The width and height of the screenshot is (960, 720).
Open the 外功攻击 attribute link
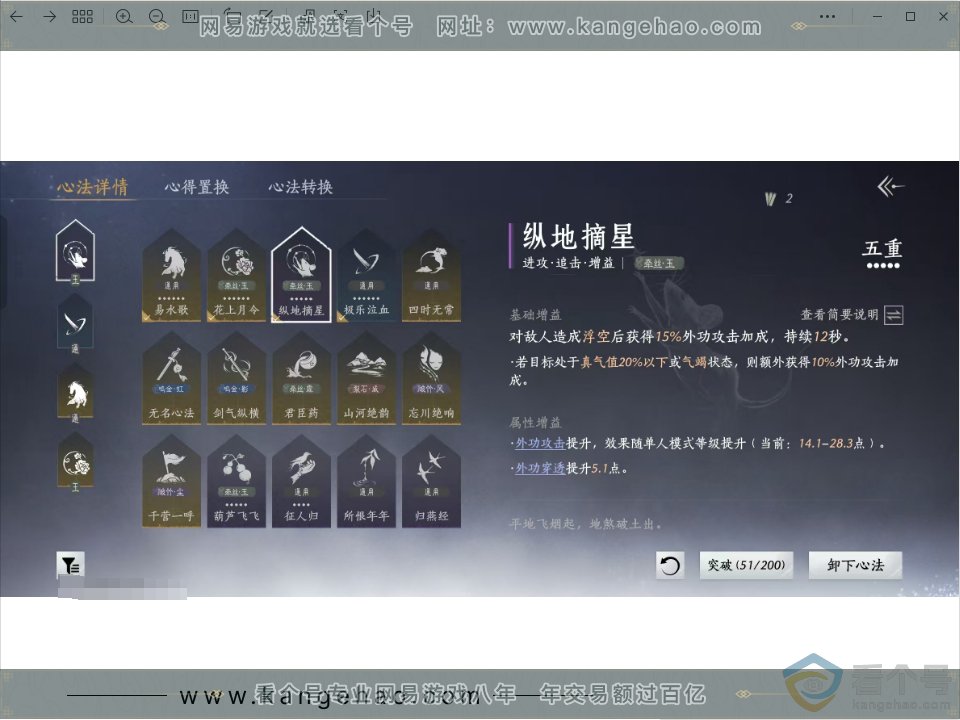coord(540,443)
